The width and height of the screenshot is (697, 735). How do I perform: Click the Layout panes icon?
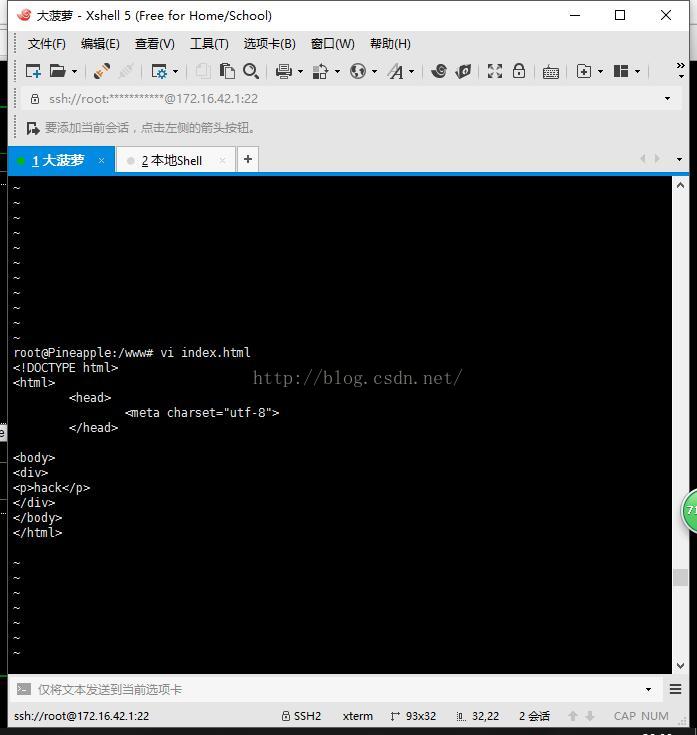[621, 71]
